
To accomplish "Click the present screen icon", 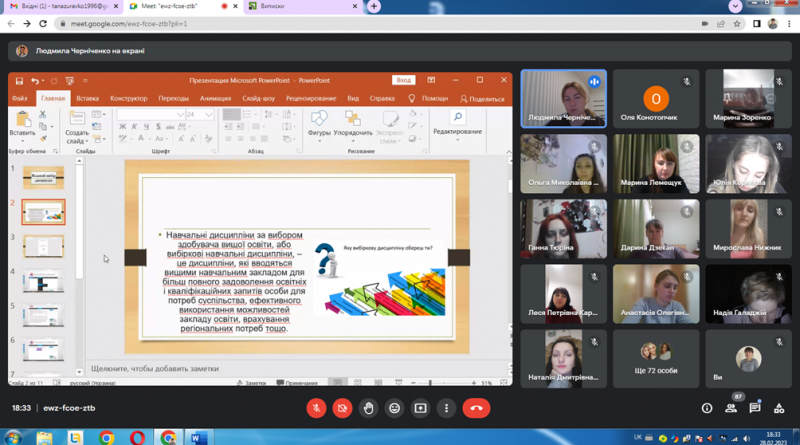I will (420, 408).
